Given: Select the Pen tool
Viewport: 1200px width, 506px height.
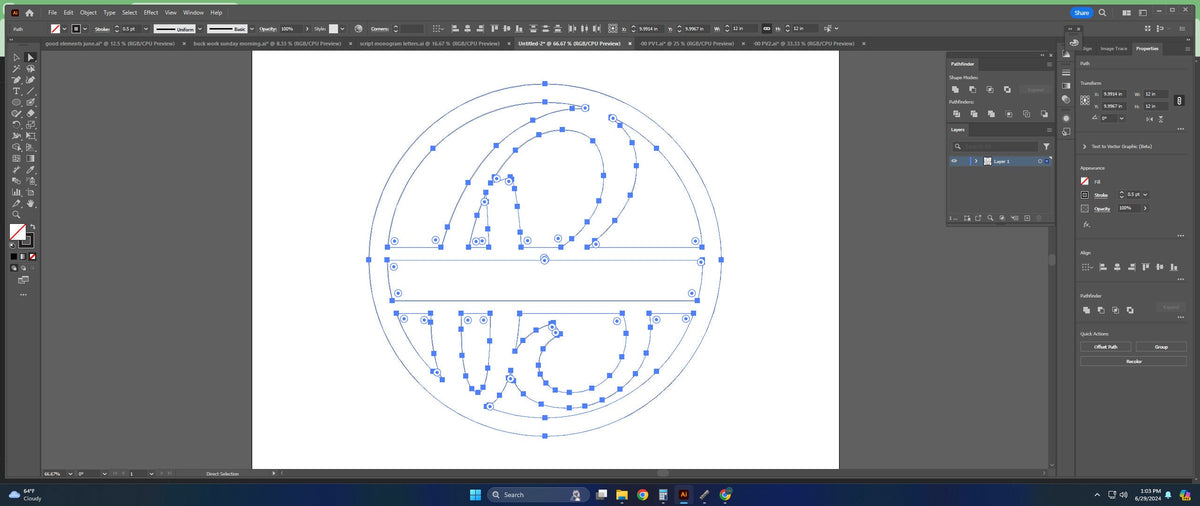Looking at the screenshot, I should coord(17,80).
